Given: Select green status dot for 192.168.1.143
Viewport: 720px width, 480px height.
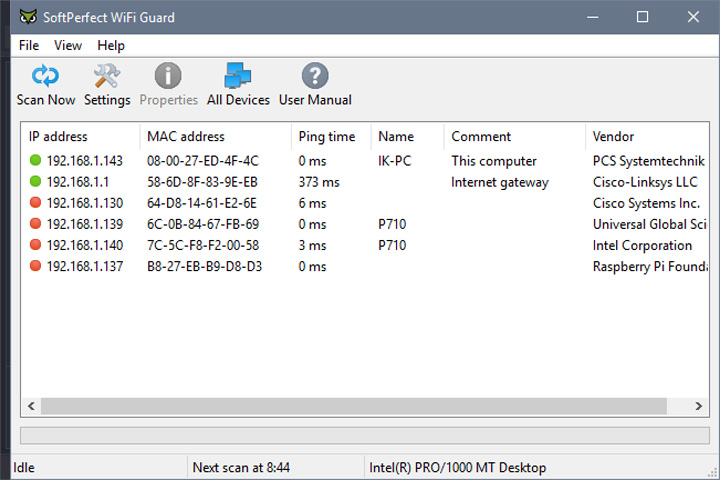Looking at the screenshot, I should tap(35, 160).
